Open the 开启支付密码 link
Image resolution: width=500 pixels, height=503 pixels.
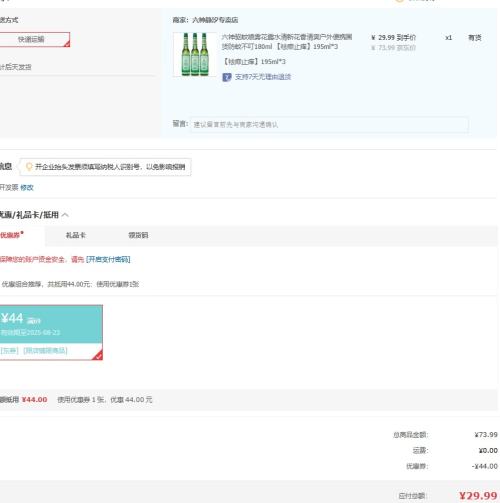click(x=108, y=259)
